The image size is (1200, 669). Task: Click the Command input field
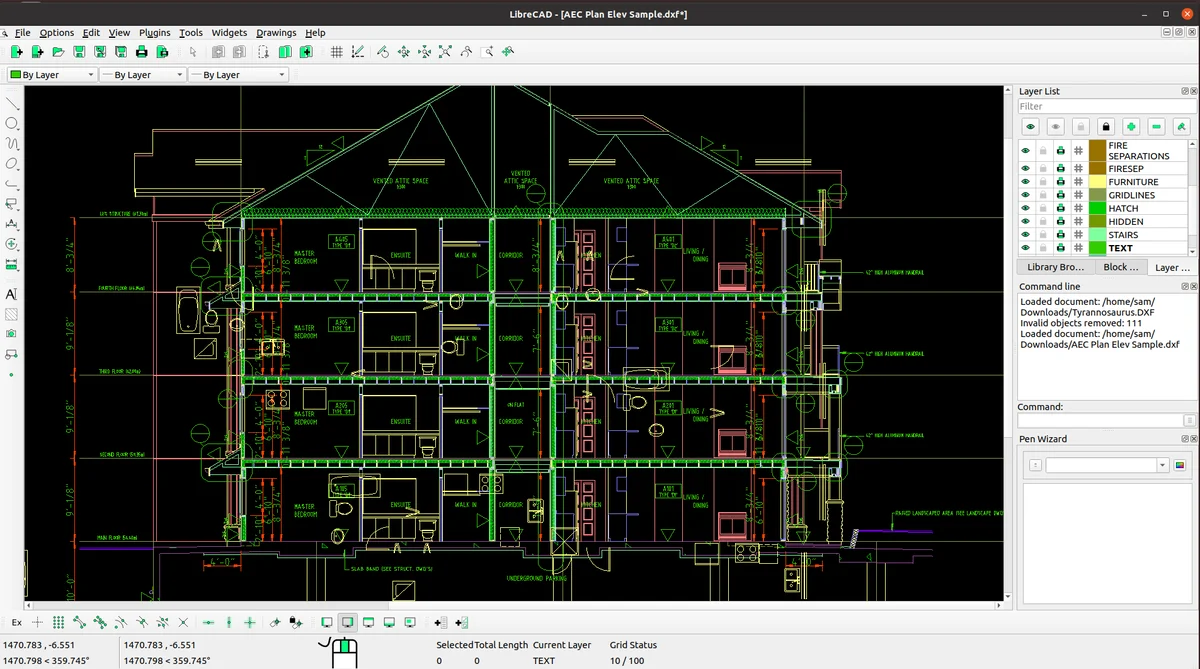pos(1099,421)
